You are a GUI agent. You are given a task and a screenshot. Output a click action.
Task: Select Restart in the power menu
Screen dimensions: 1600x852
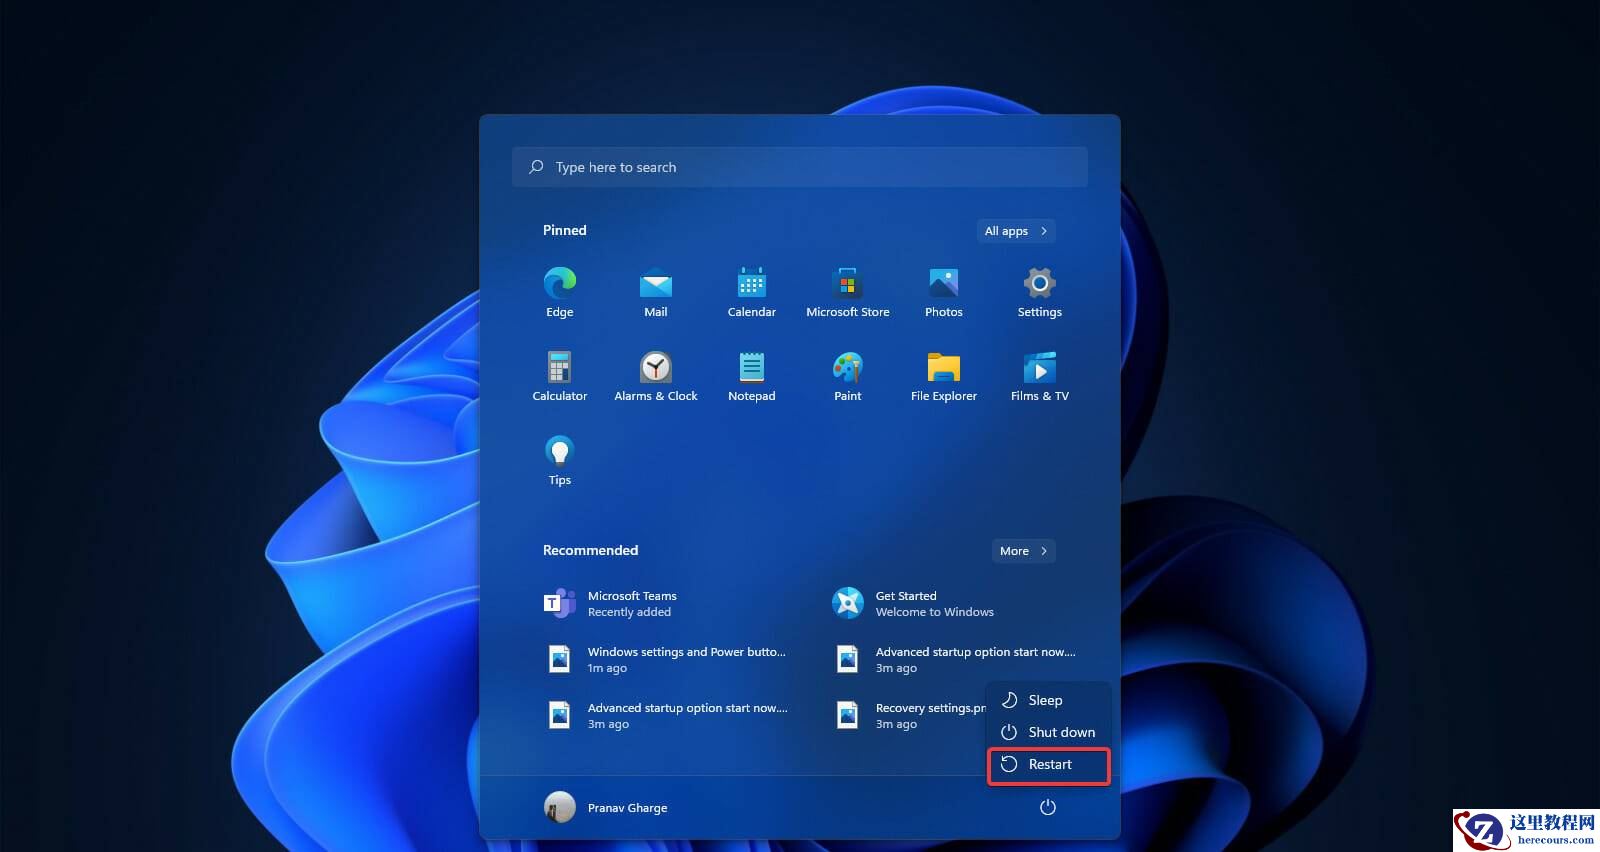coord(1048,765)
